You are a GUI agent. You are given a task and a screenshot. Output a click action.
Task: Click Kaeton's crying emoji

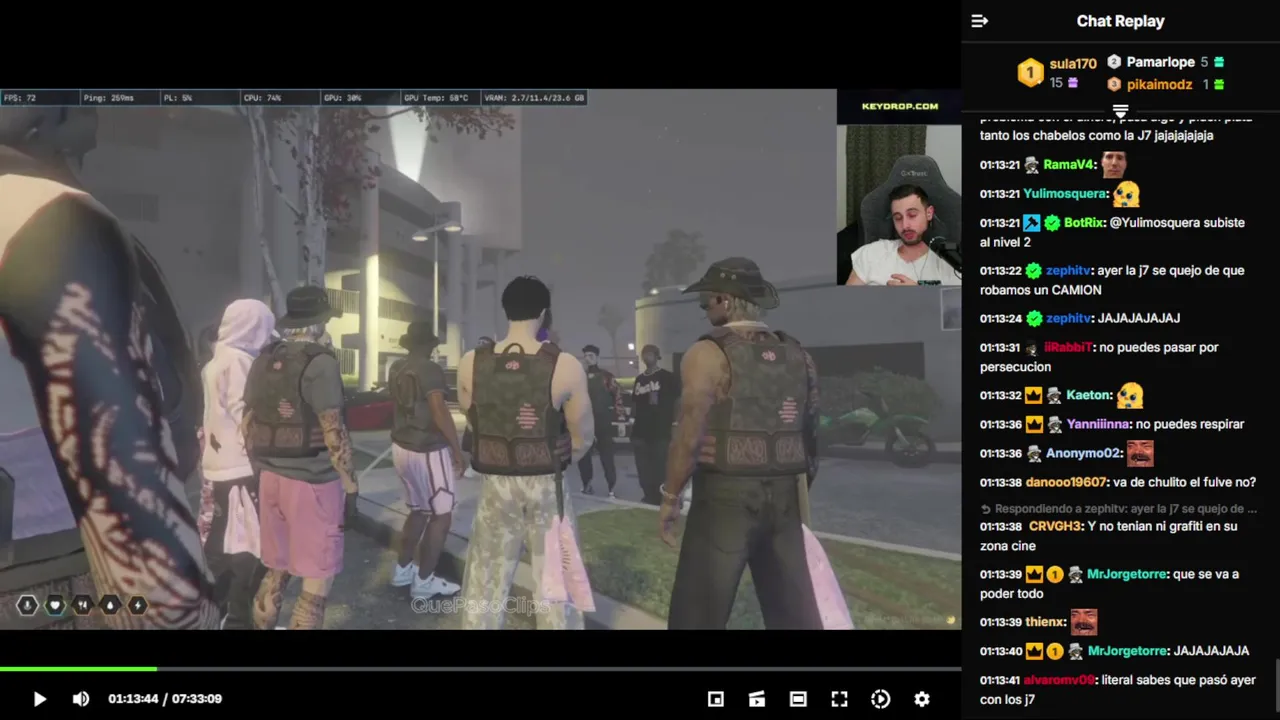coord(1130,396)
